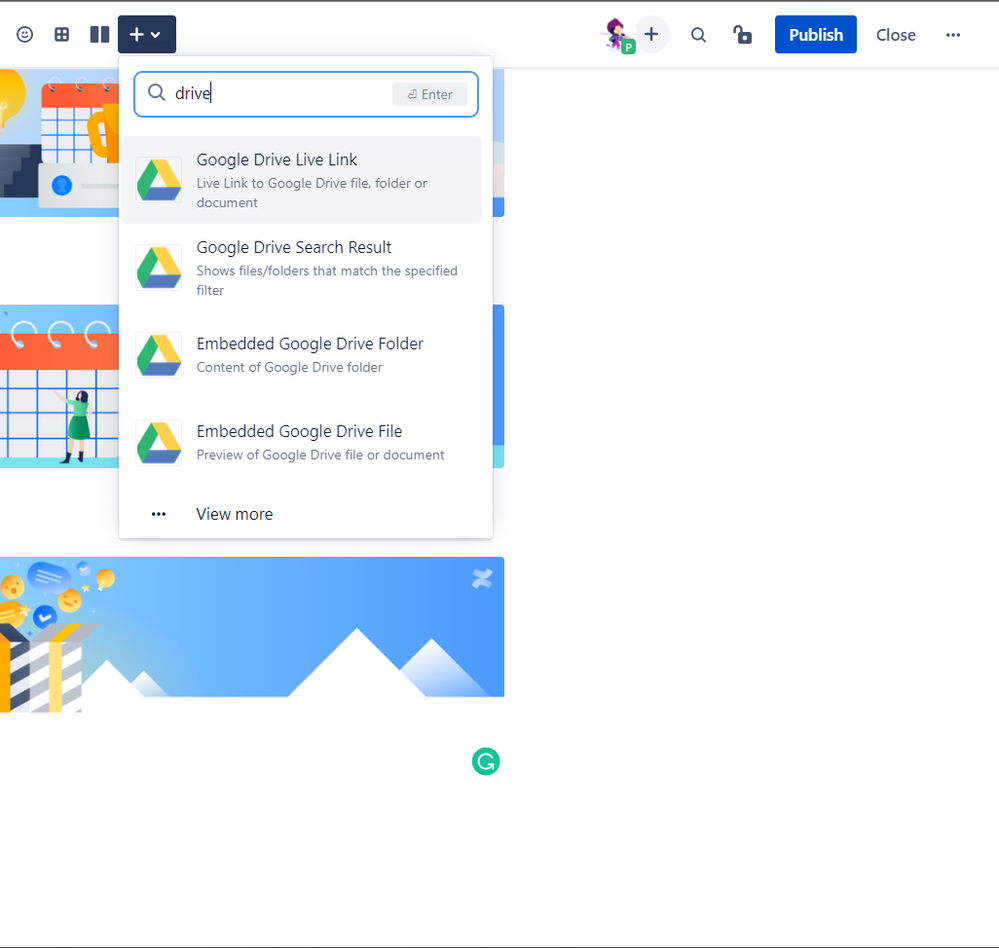Click 'Live Link to Google Drive file' description
Viewport: 999px width, 948px height.
(x=312, y=192)
